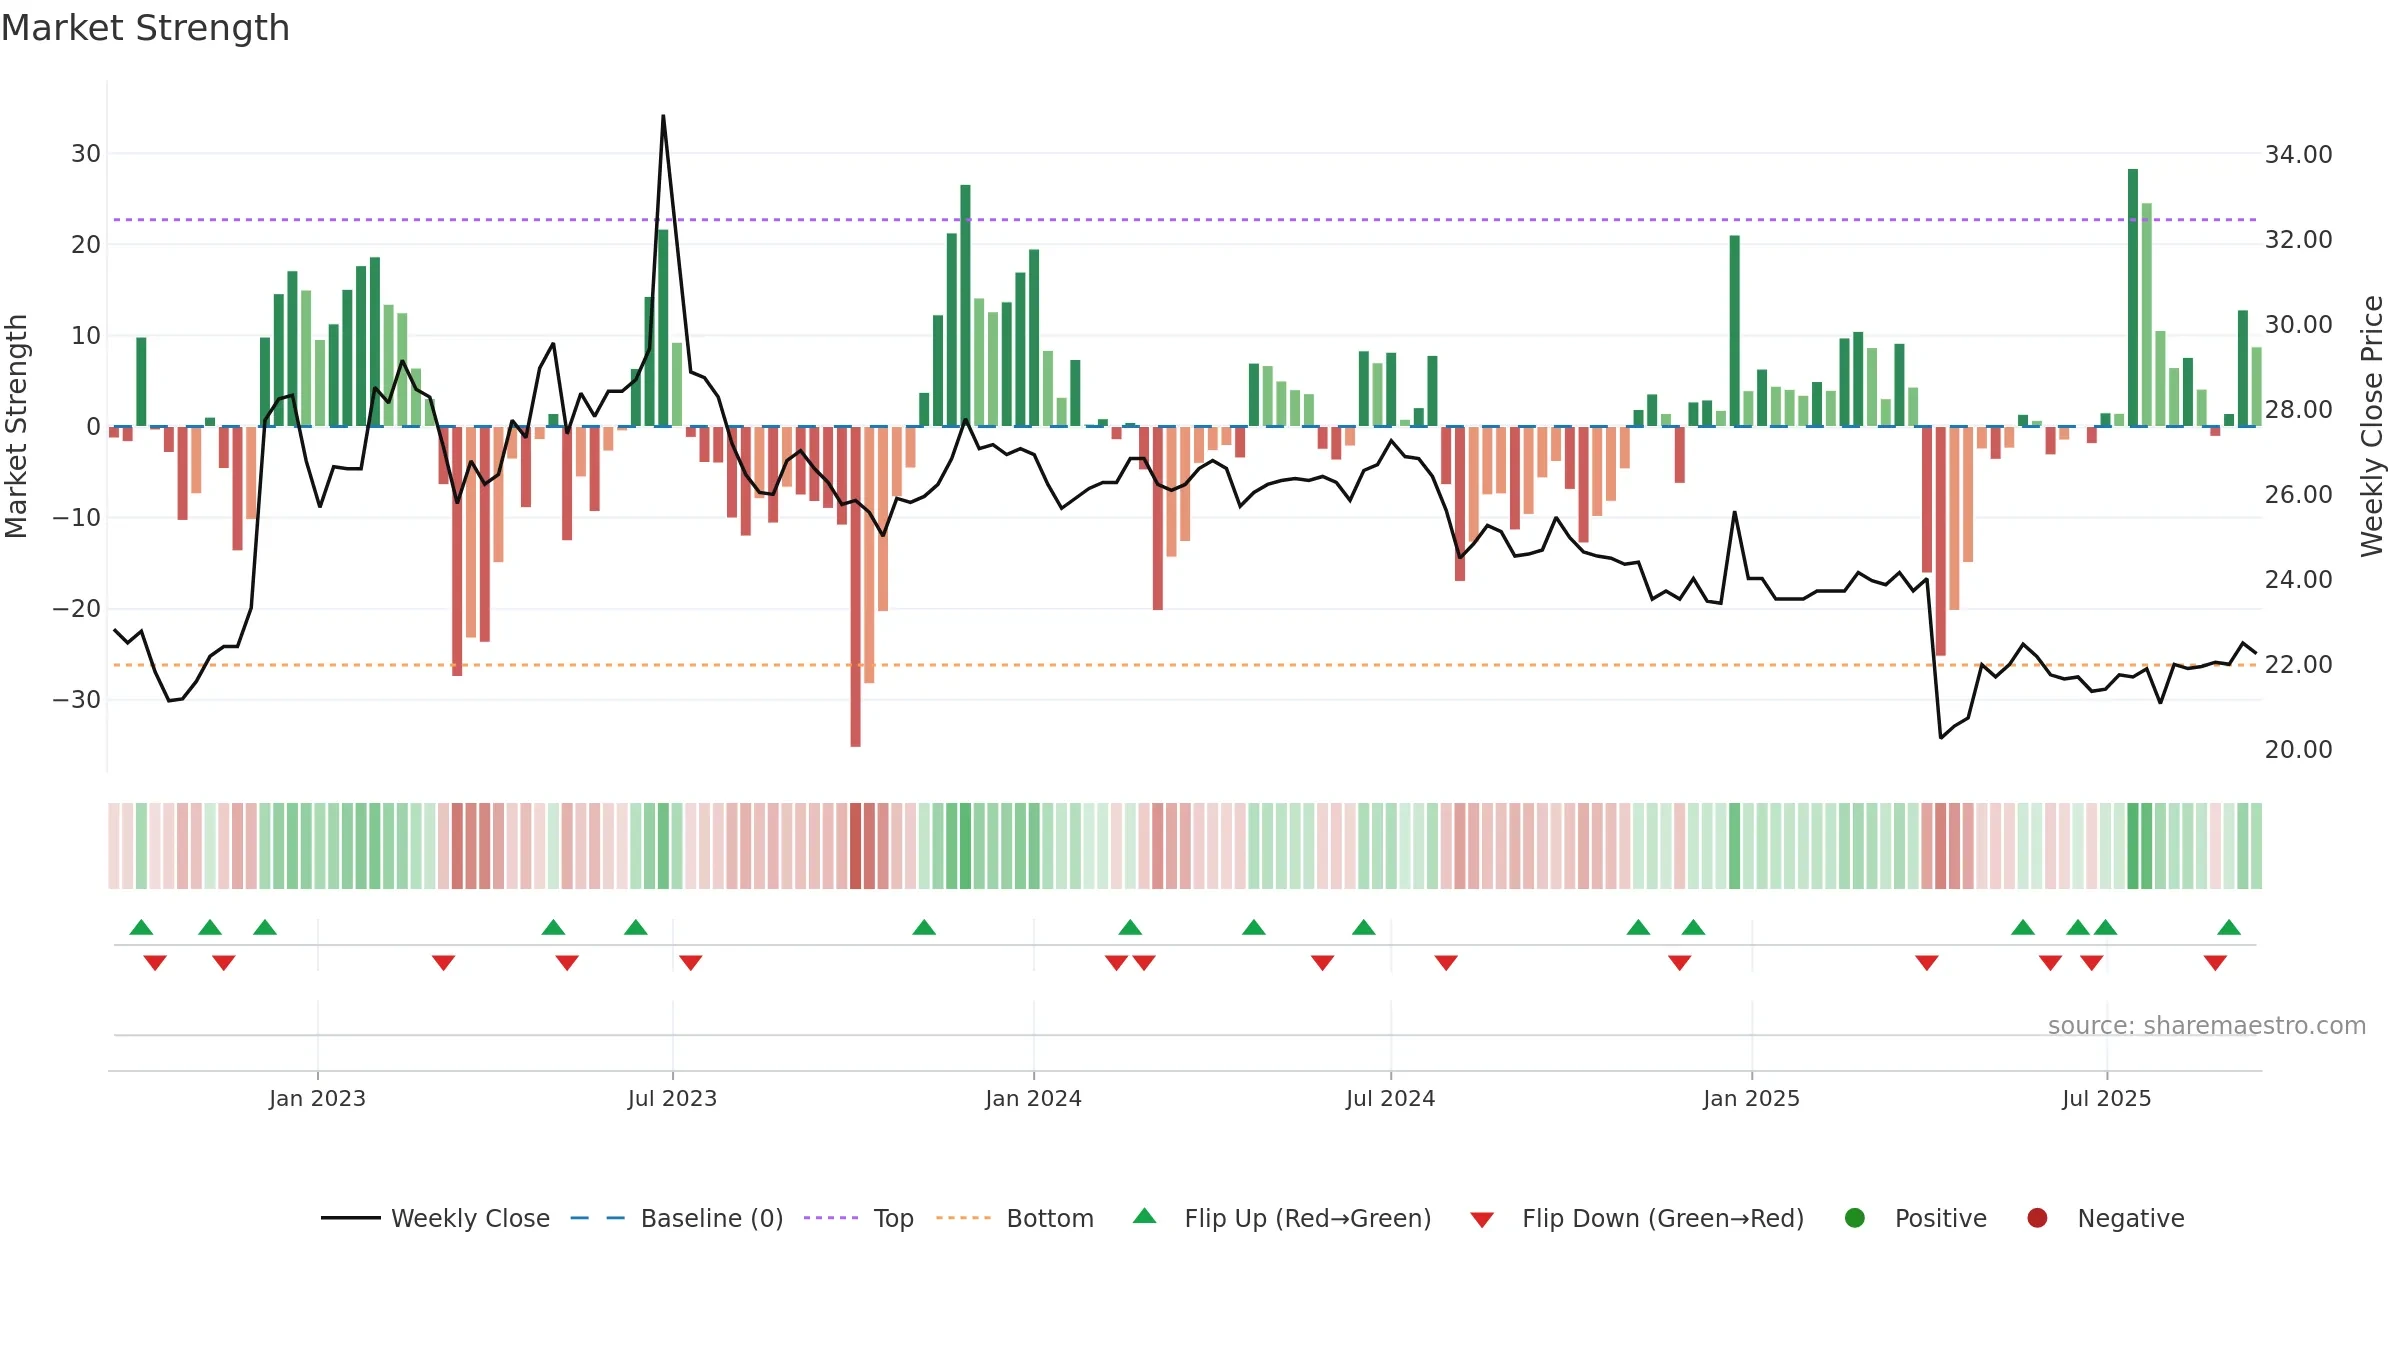The image size is (2400, 1350).
Task: Click the 20 strength axis label
Action: pos(85,245)
